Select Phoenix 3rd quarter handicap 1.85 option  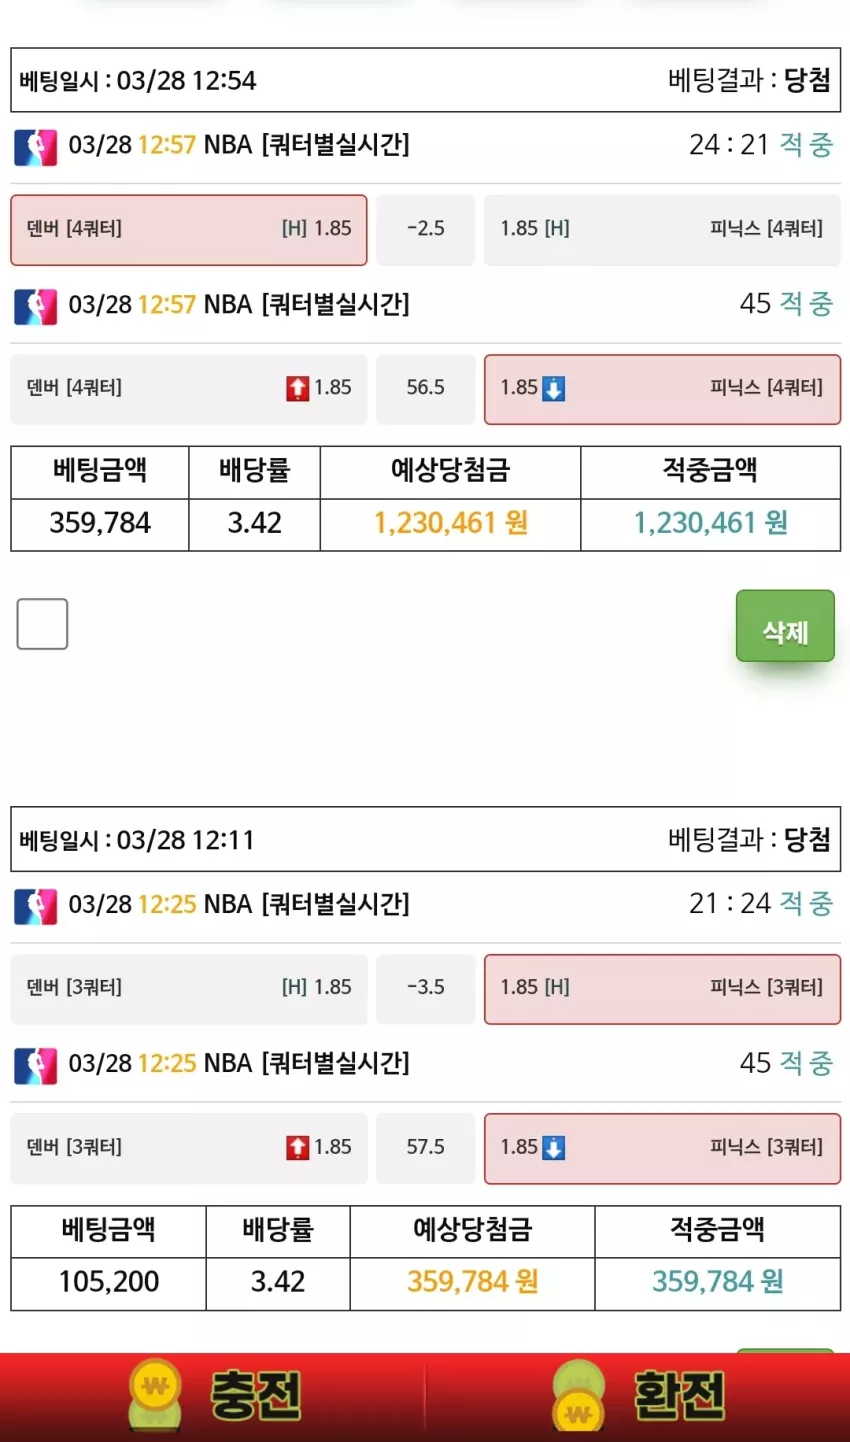point(662,989)
